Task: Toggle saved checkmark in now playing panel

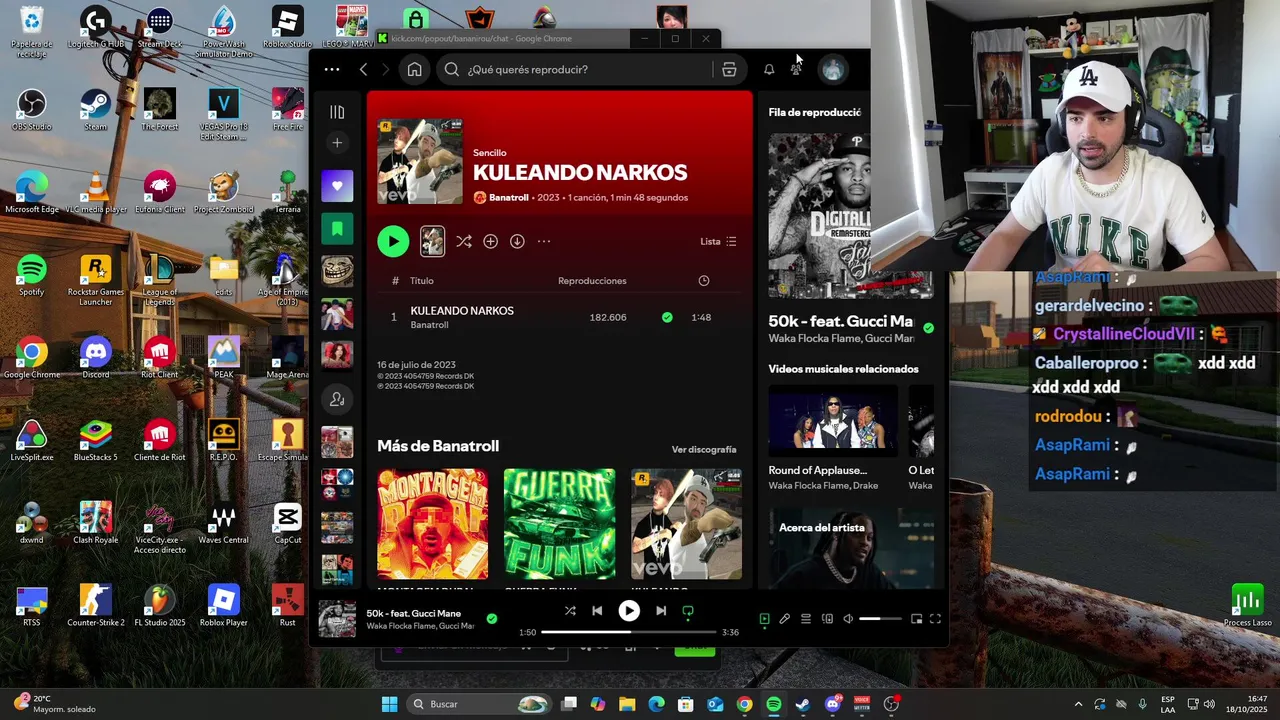Action: pos(929,327)
